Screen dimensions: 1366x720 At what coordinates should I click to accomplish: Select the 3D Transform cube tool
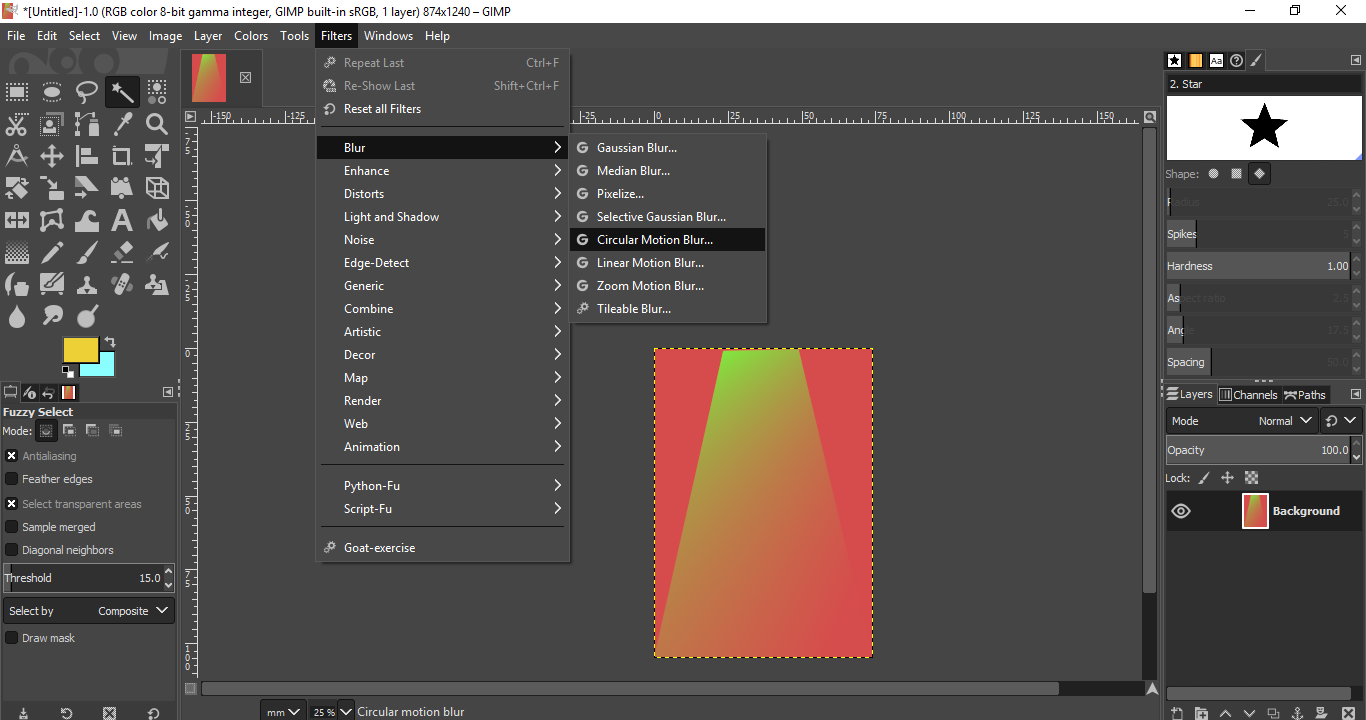157,188
